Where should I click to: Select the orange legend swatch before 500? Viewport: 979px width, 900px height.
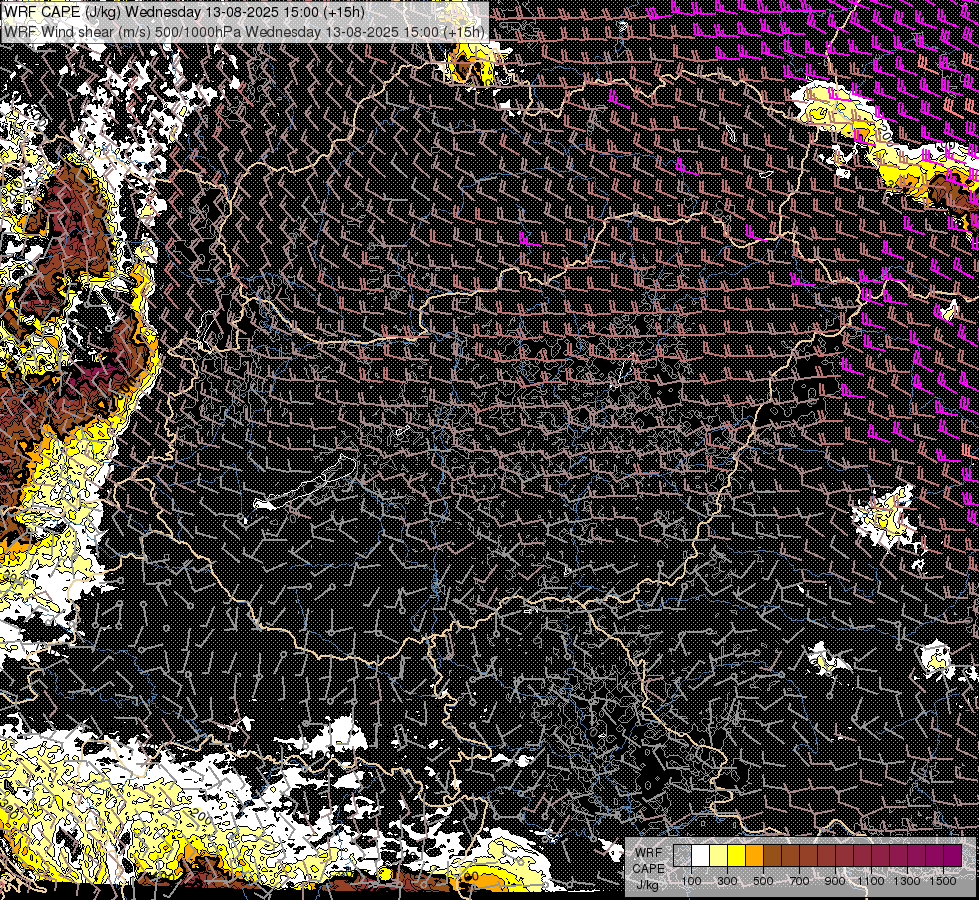754,855
